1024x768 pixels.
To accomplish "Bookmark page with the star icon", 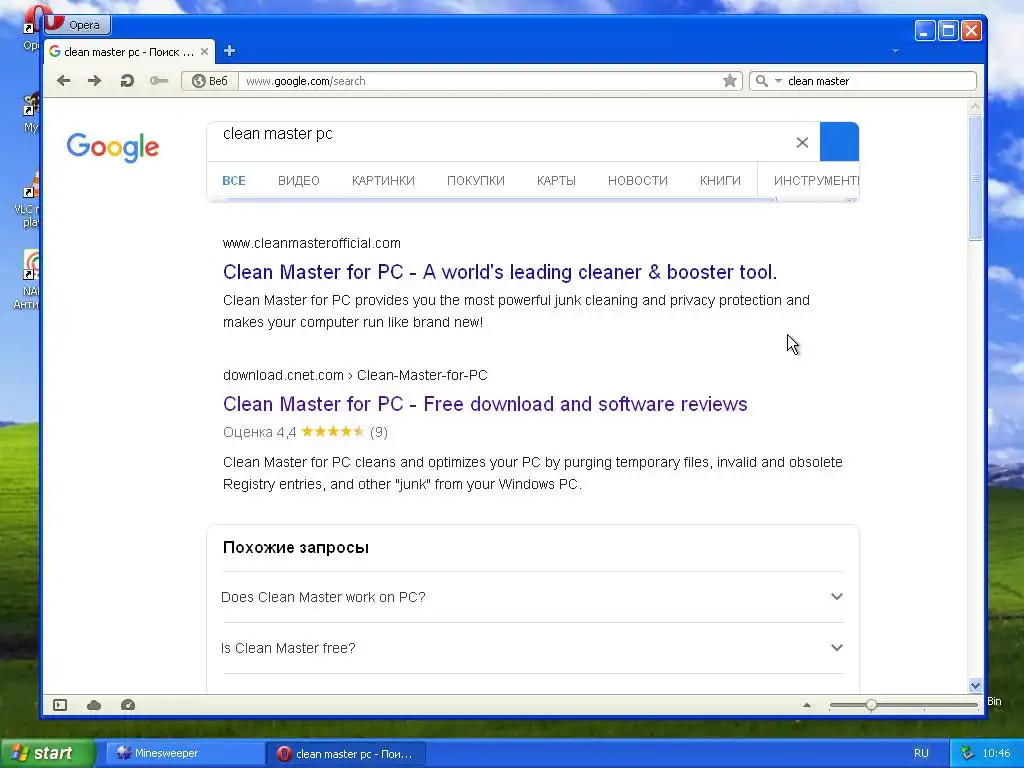I will [x=730, y=81].
